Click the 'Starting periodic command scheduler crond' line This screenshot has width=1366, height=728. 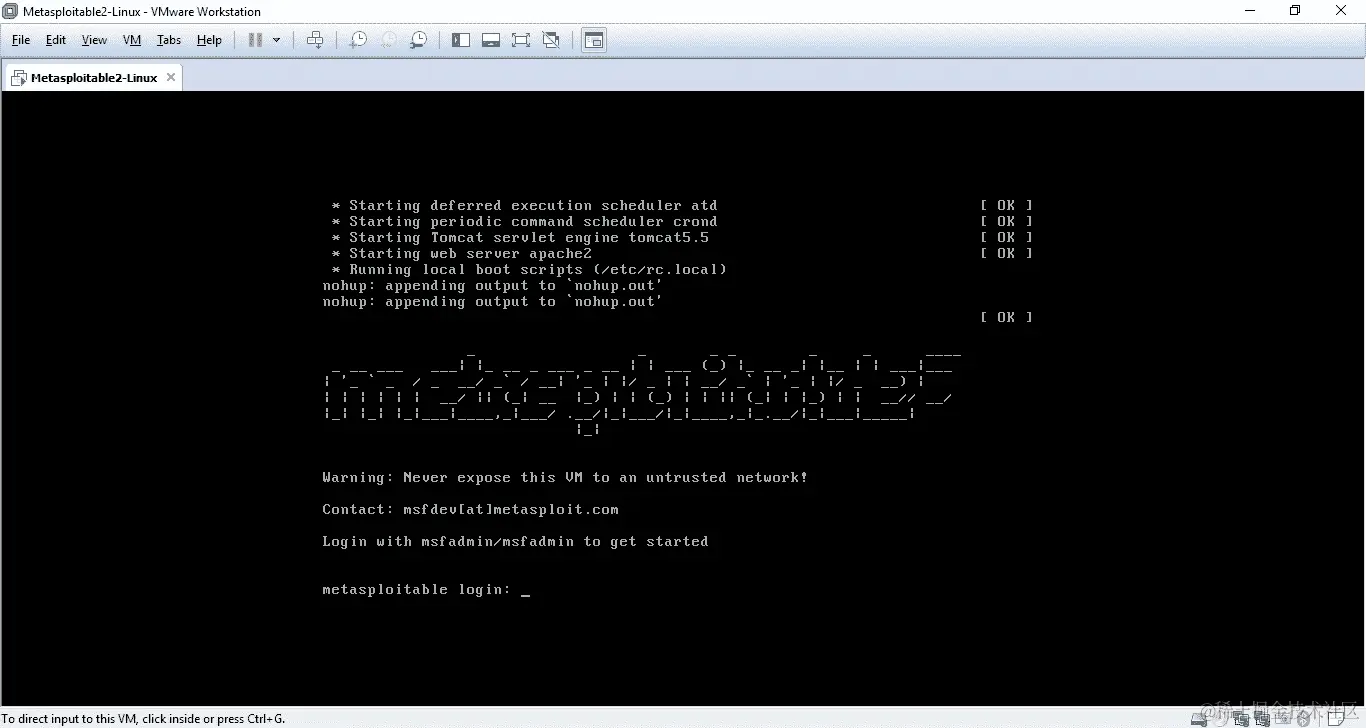525,222
